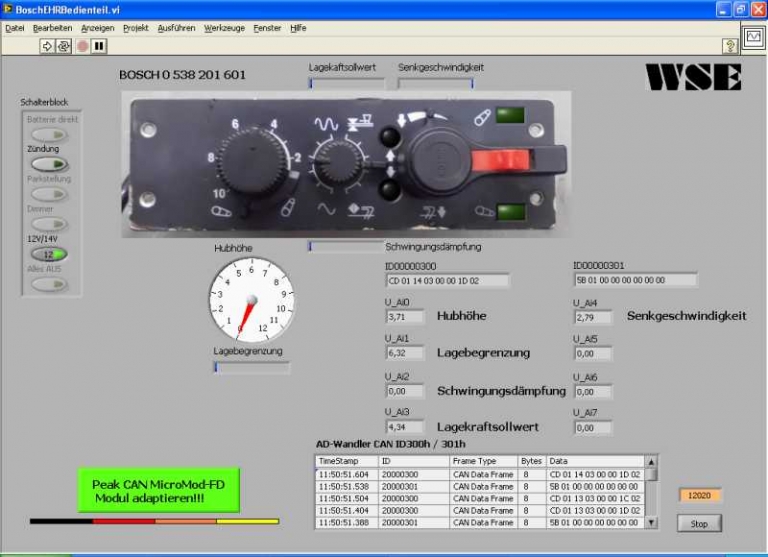Toggle the Zündung switch
The width and height of the screenshot is (768, 557).
click(x=48, y=164)
